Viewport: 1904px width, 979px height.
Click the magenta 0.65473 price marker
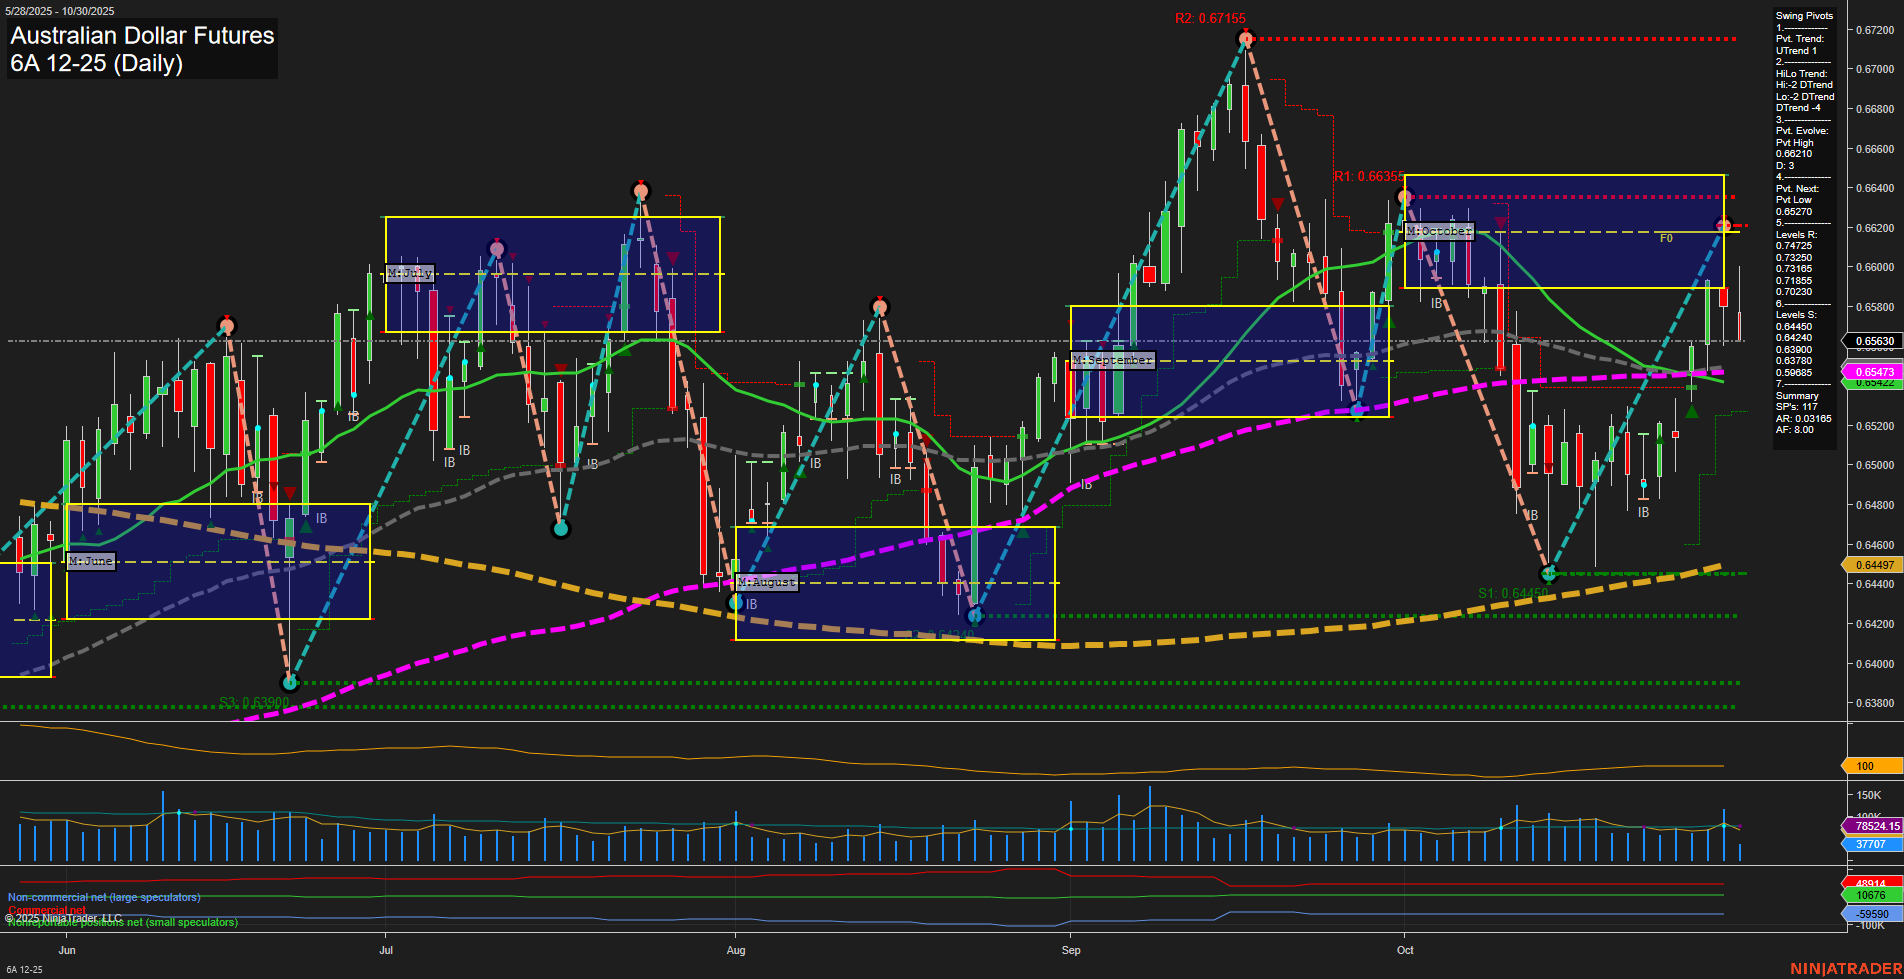pyautogui.click(x=1874, y=372)
